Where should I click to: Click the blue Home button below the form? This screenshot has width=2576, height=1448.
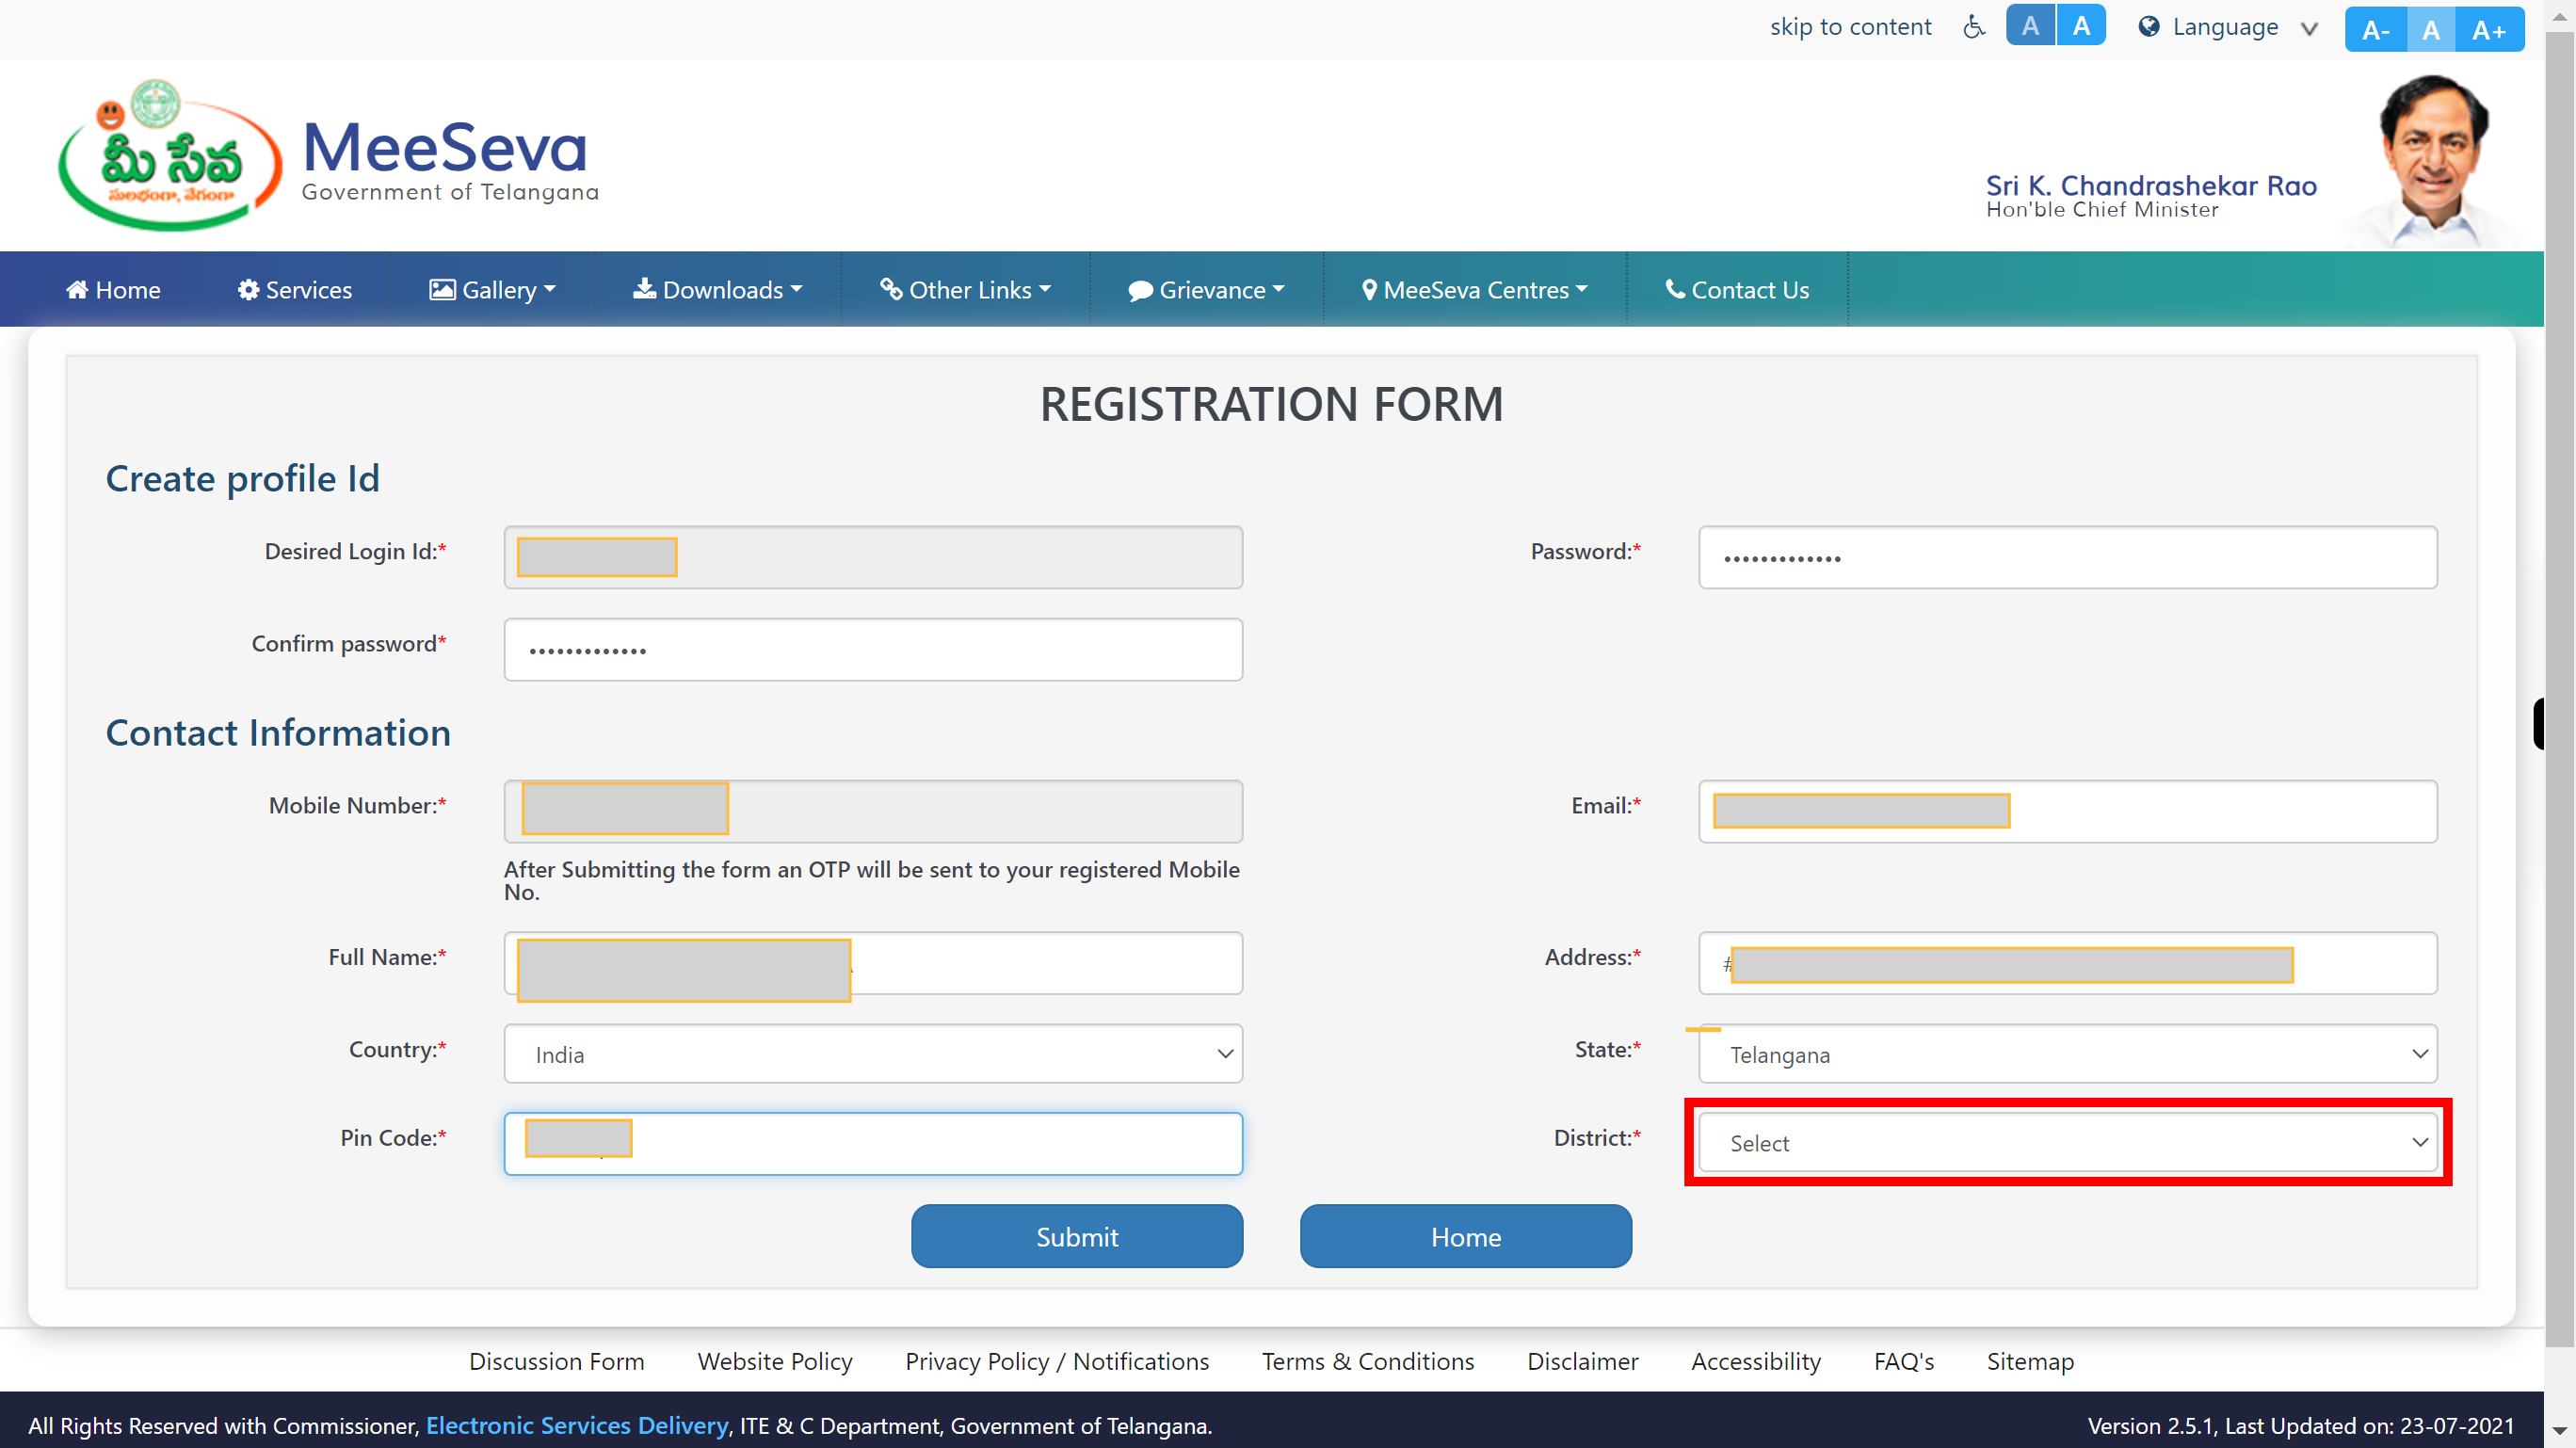(x=1465, y=1237)
